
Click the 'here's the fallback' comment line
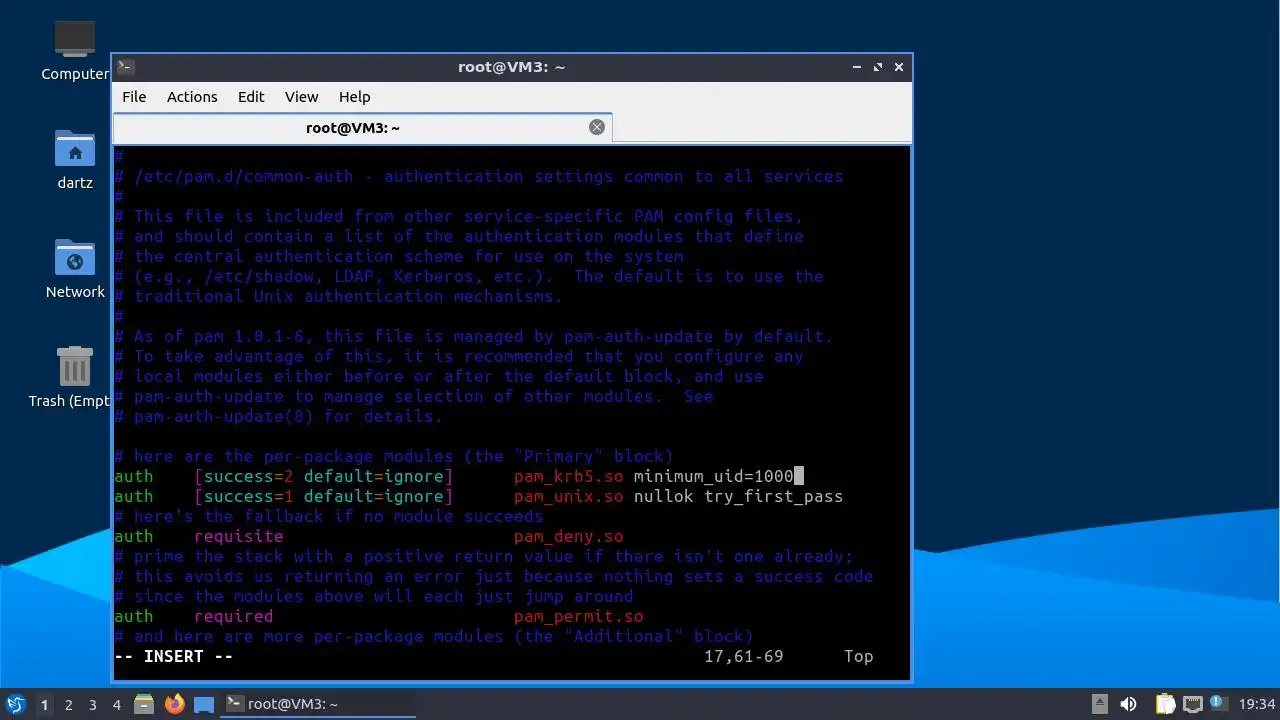(329, 516)
